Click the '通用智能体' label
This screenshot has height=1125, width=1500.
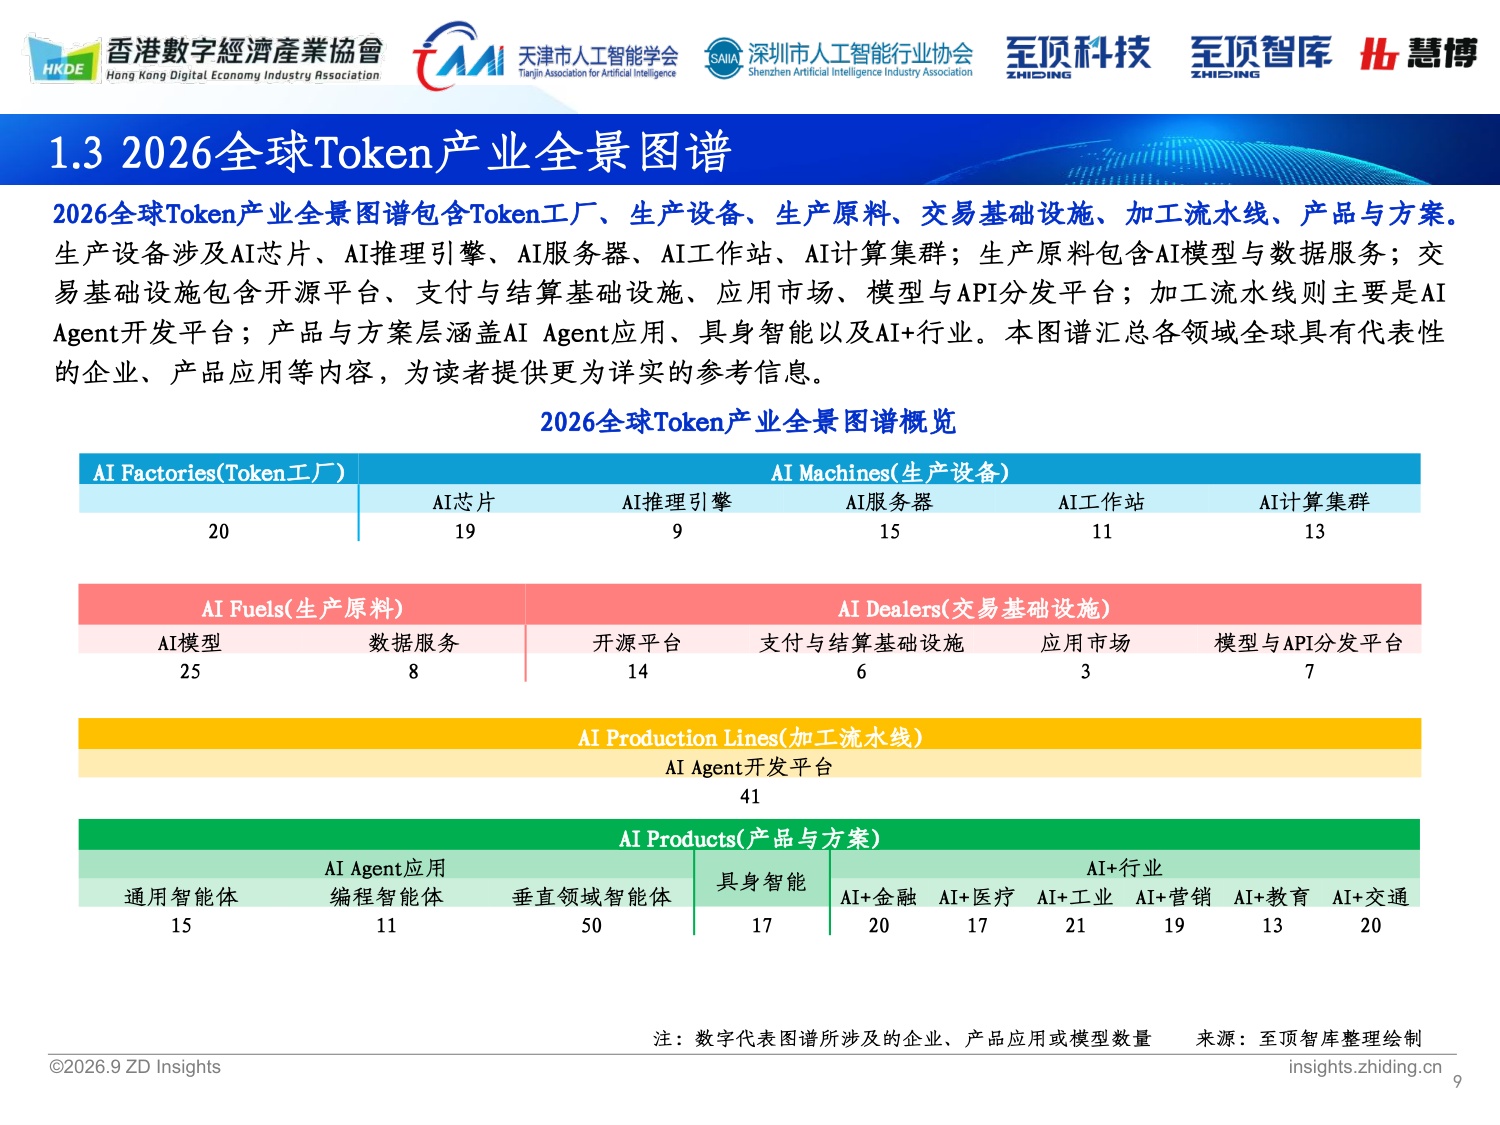tap(181, 897)
